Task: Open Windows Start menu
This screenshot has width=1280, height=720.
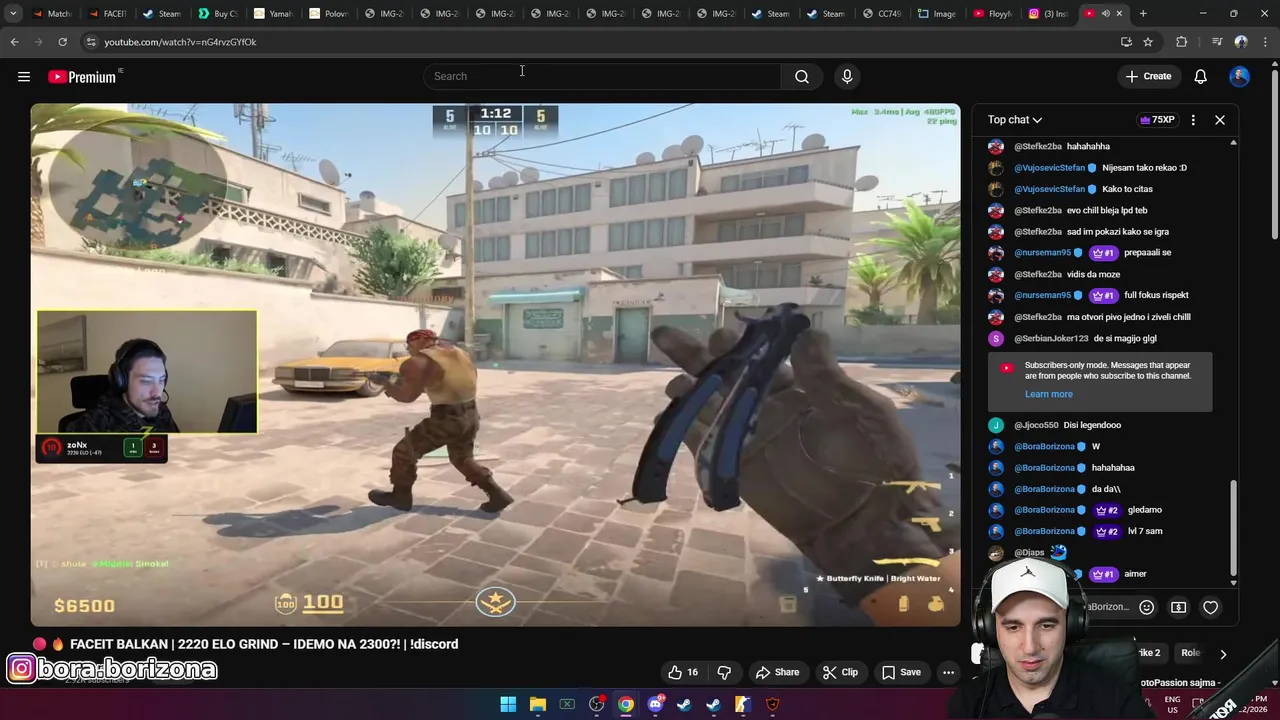Action: pyautogui.click(x=508, y=704)
